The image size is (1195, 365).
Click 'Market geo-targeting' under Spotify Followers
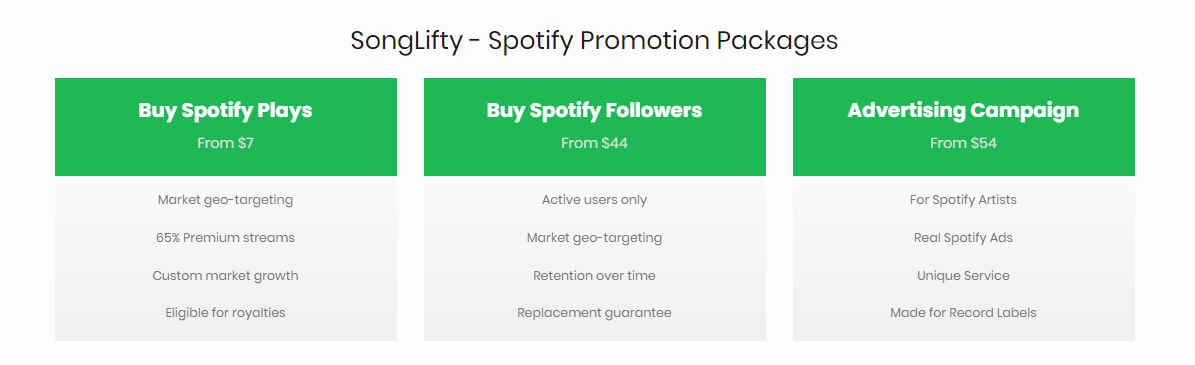594,238
